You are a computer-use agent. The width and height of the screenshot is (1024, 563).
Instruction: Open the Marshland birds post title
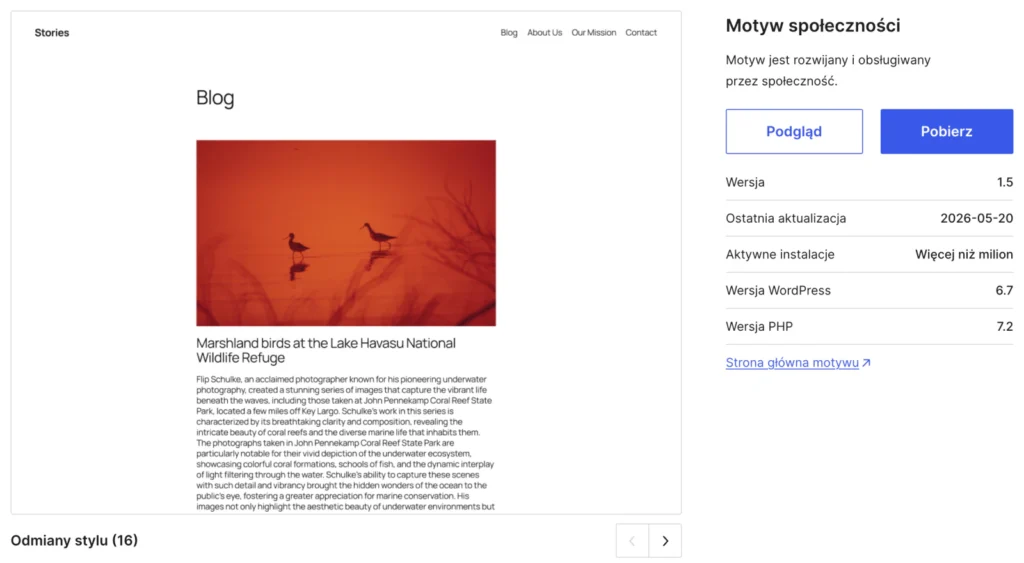326,350
